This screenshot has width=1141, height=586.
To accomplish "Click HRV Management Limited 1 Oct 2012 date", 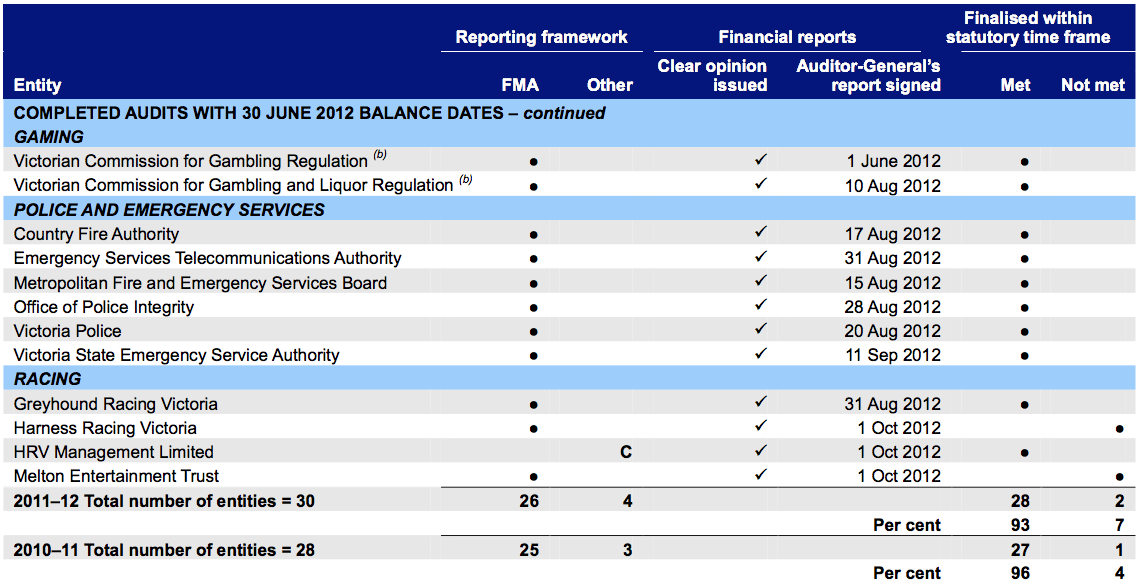I will [899, 452].
